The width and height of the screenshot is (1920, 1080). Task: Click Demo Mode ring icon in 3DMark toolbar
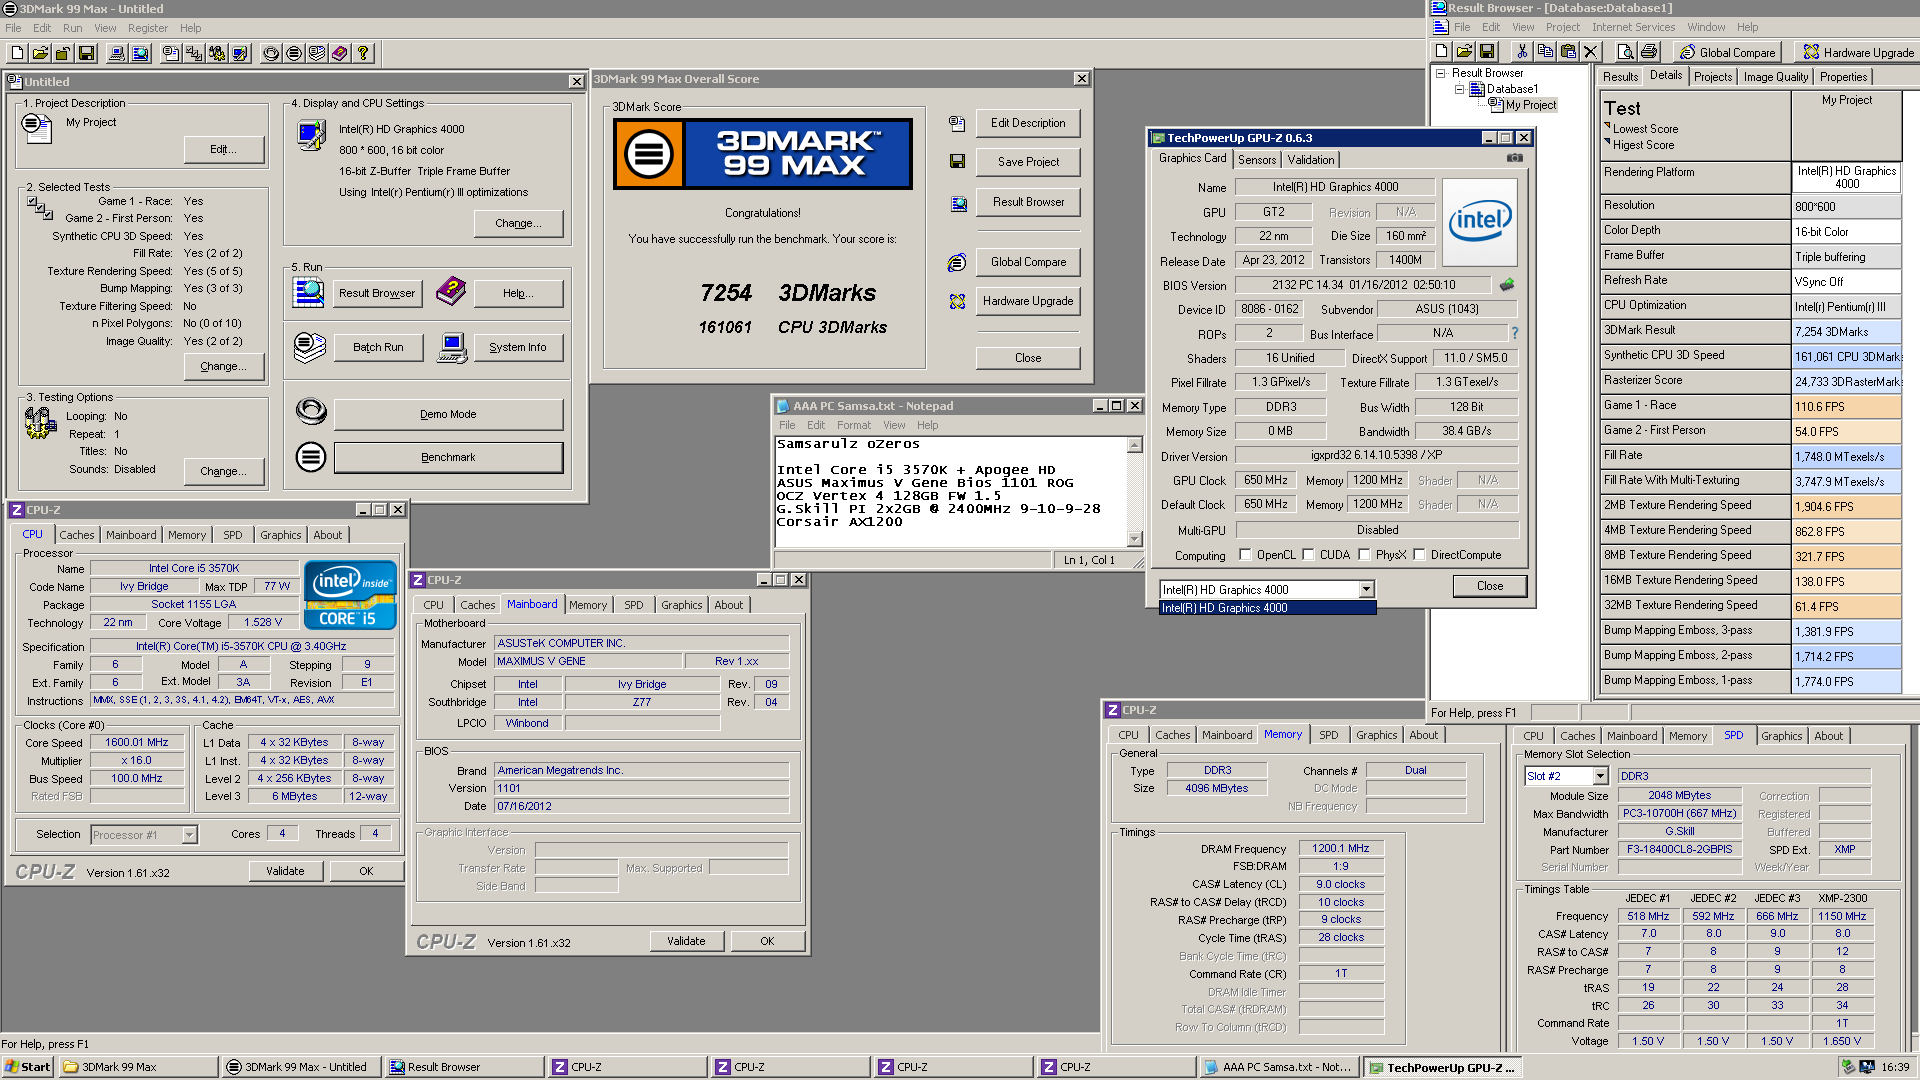pyautogui.click(x=271, y=53)
